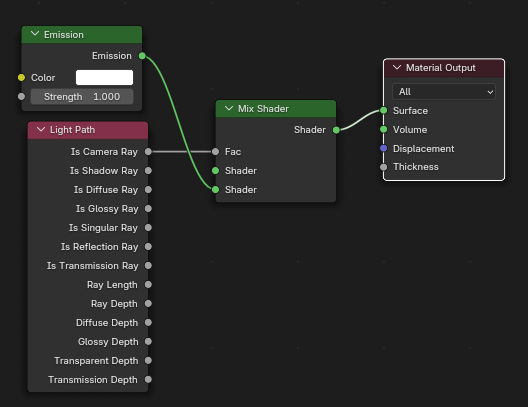Click the Emission output socket
528x407 pixels.
coord(142,56)
